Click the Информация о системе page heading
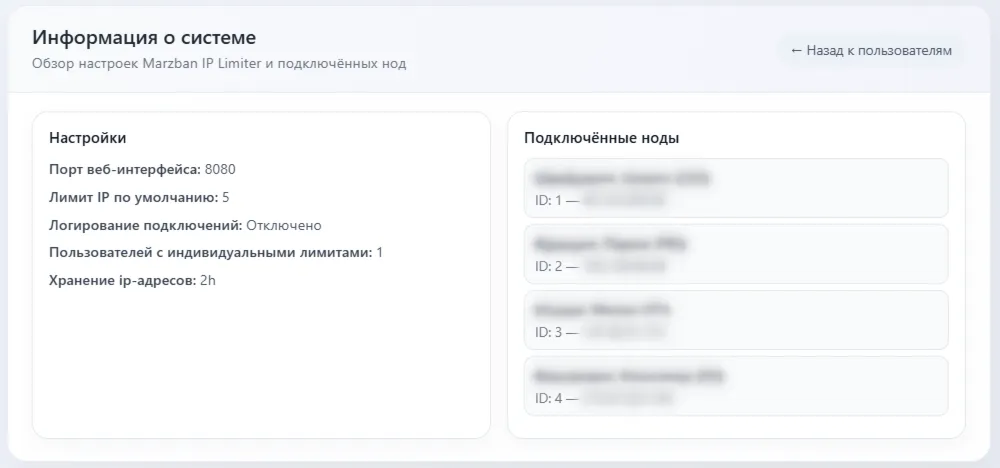Screen dimensions: 1000x468 (144, 38)
